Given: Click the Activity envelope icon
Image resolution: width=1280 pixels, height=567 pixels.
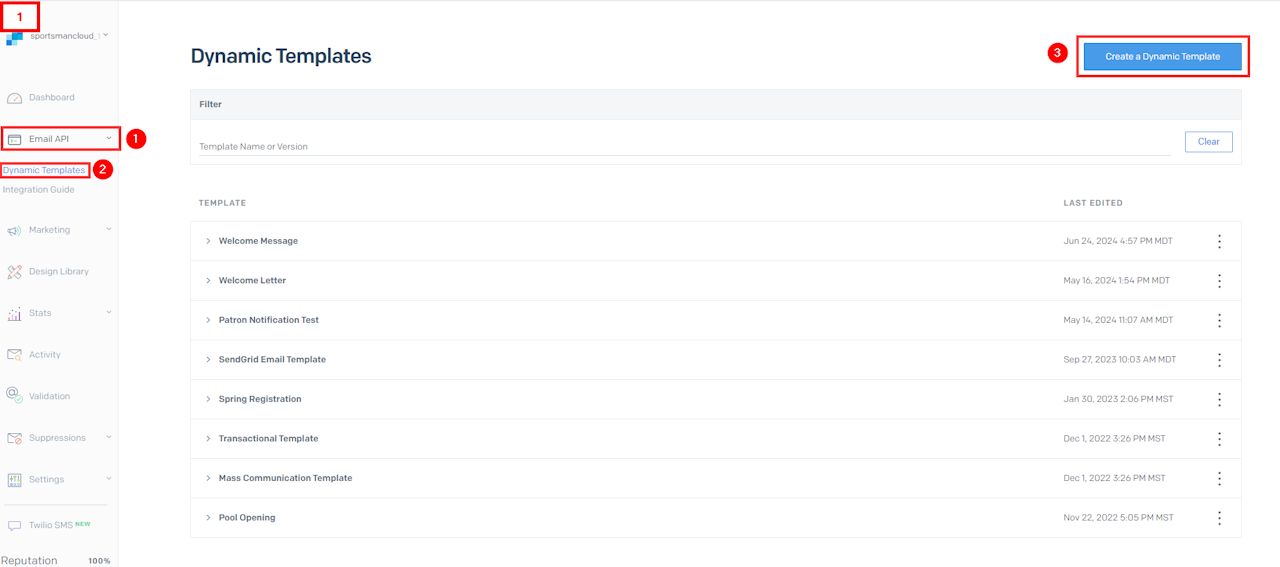Looking at the screenshot, I should [x=14, y=355].
